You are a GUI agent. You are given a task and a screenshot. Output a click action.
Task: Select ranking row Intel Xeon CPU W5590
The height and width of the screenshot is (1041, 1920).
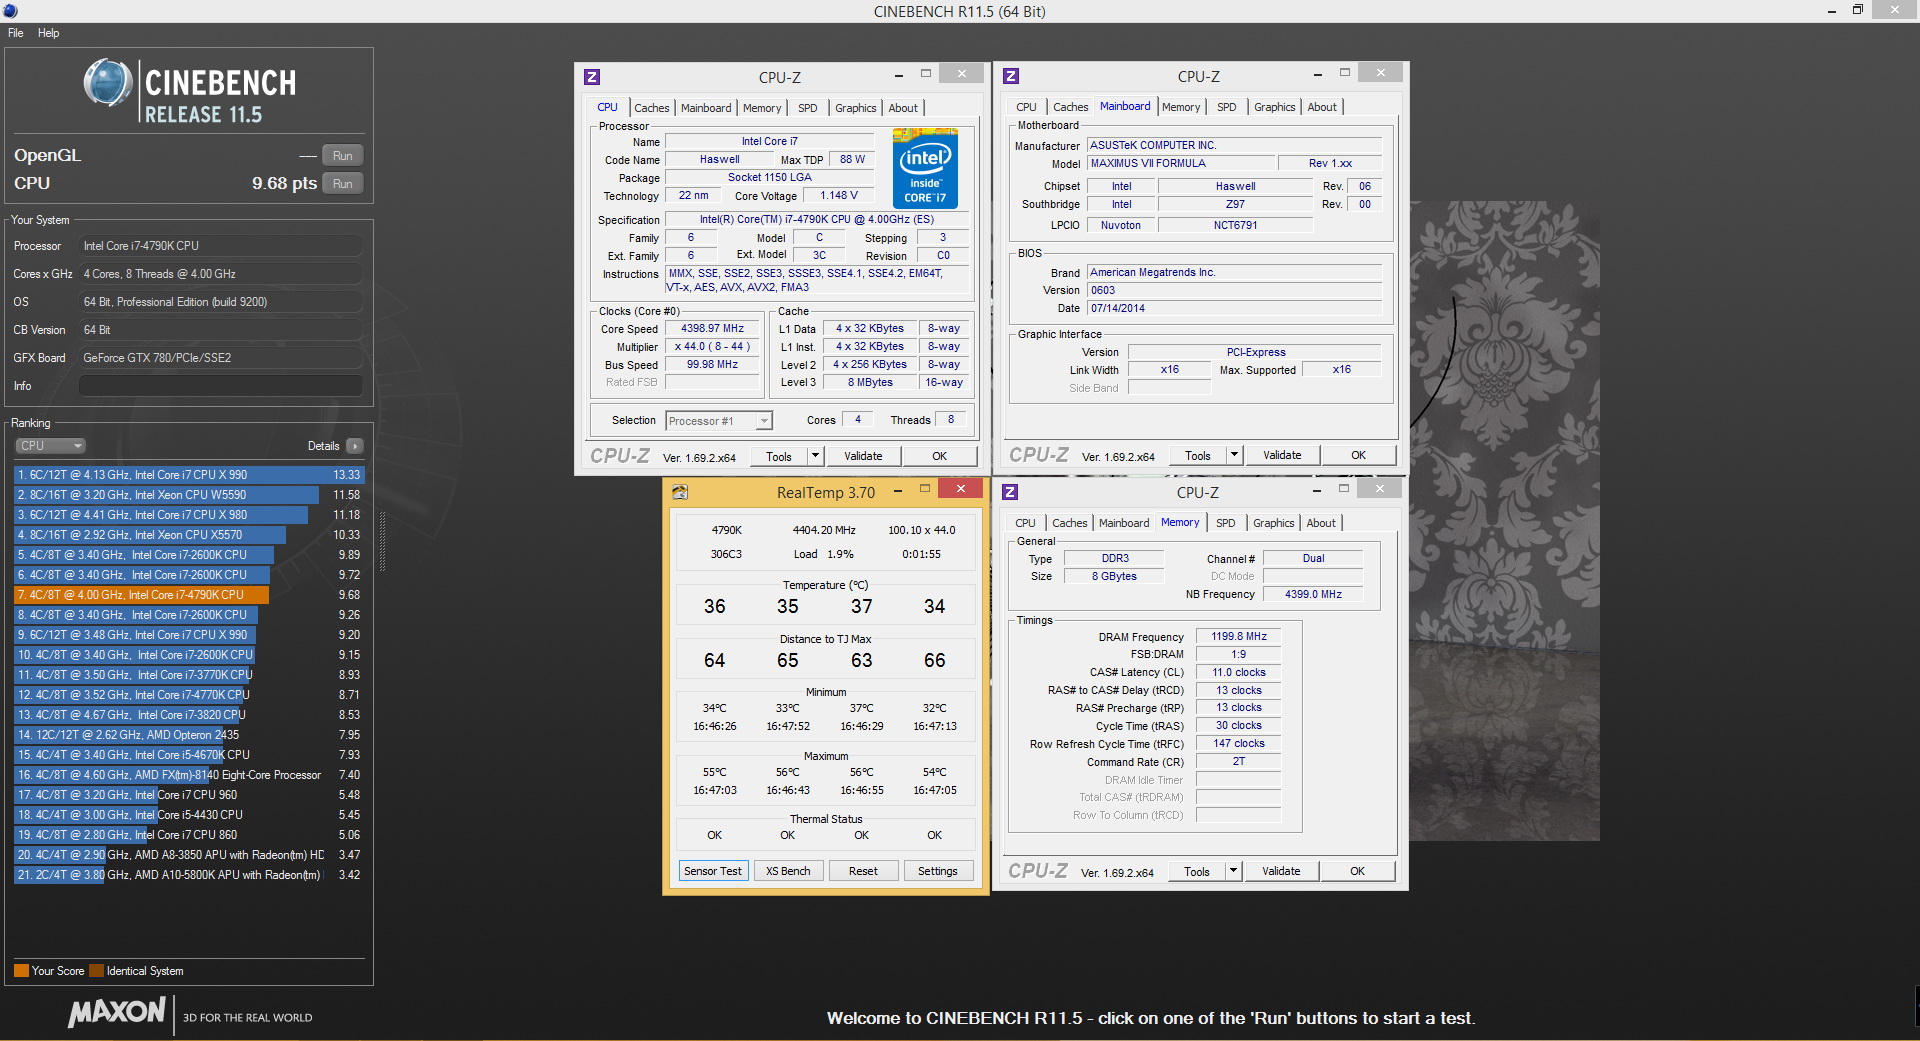[x=189, y=495]
